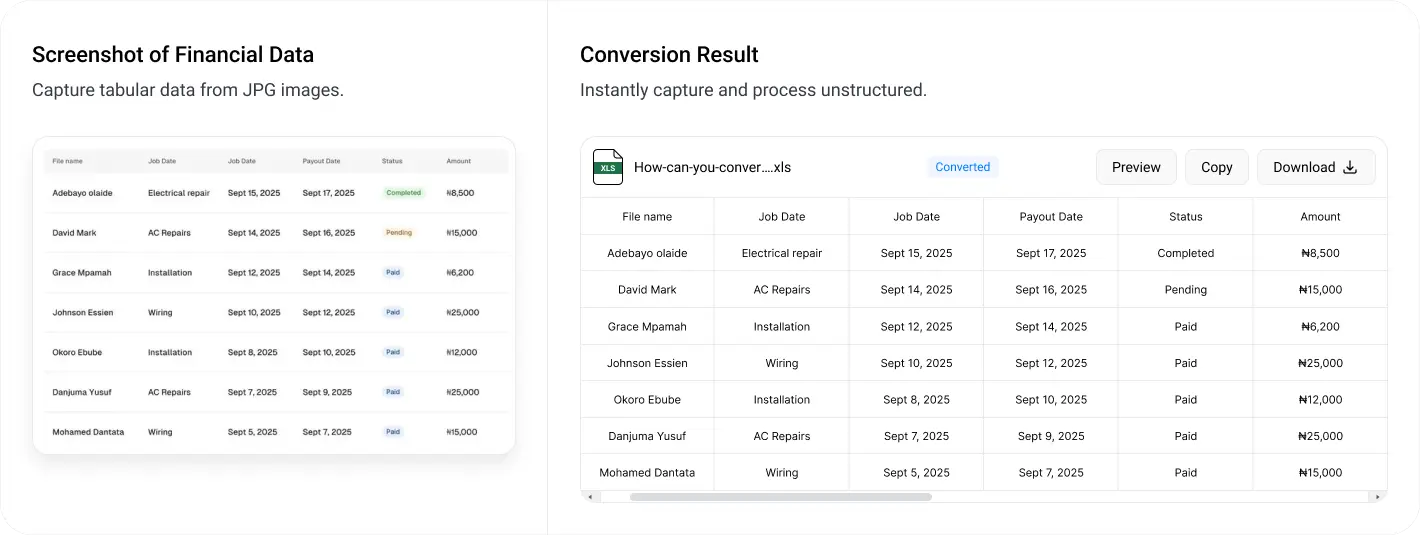
Task: Click the Completed badge in screenshot preview
Action: click(403, 192)
